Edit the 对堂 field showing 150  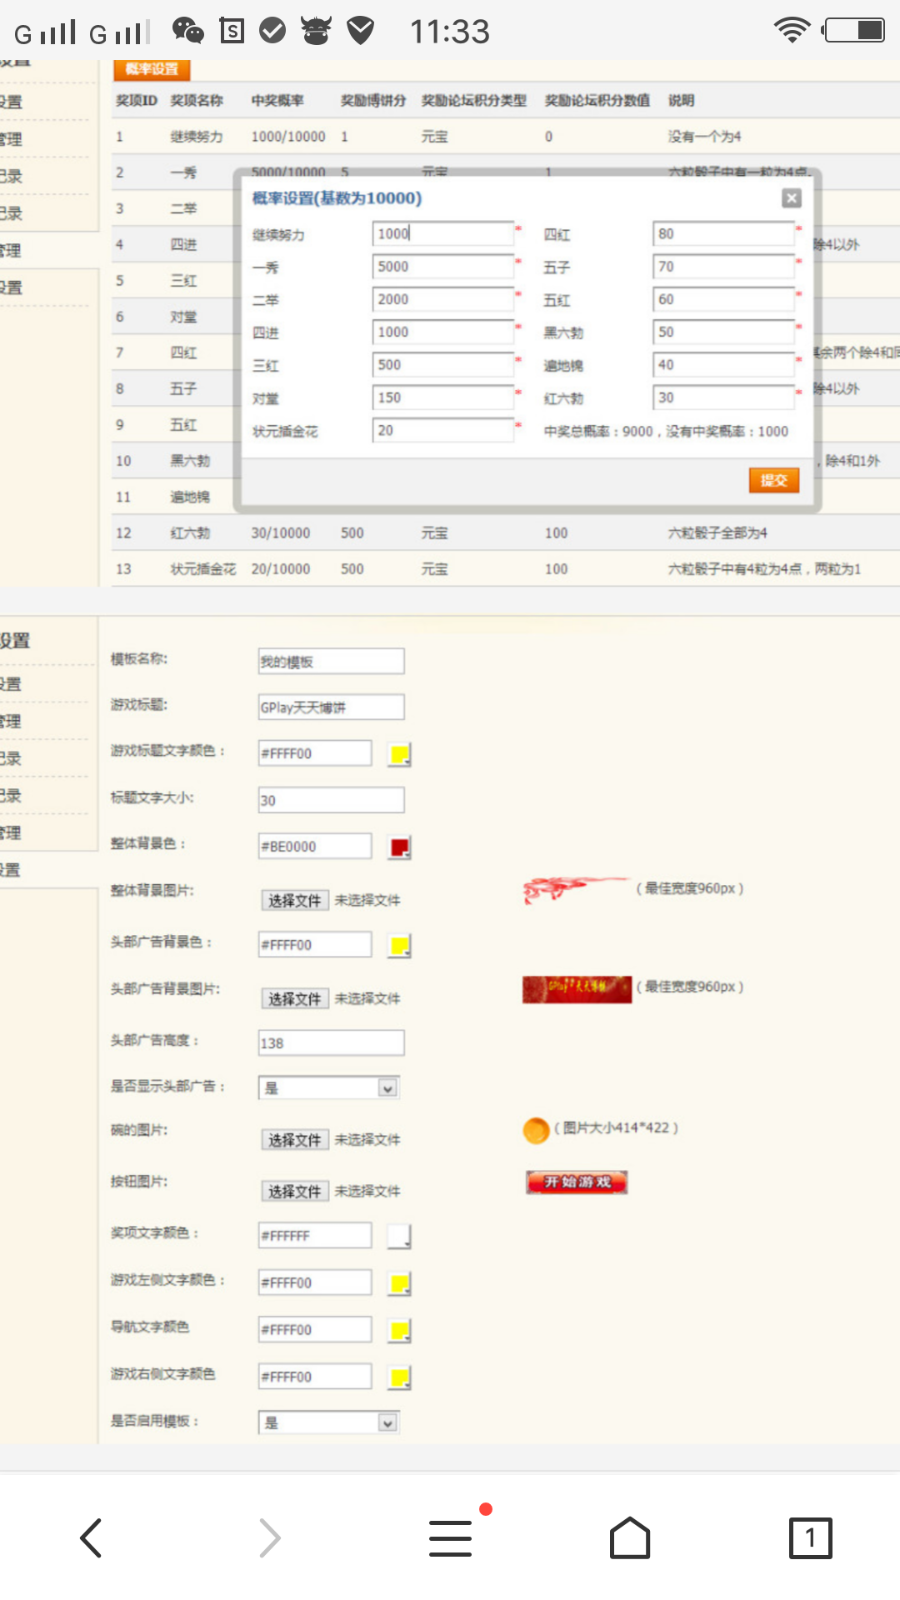point(443,397)
